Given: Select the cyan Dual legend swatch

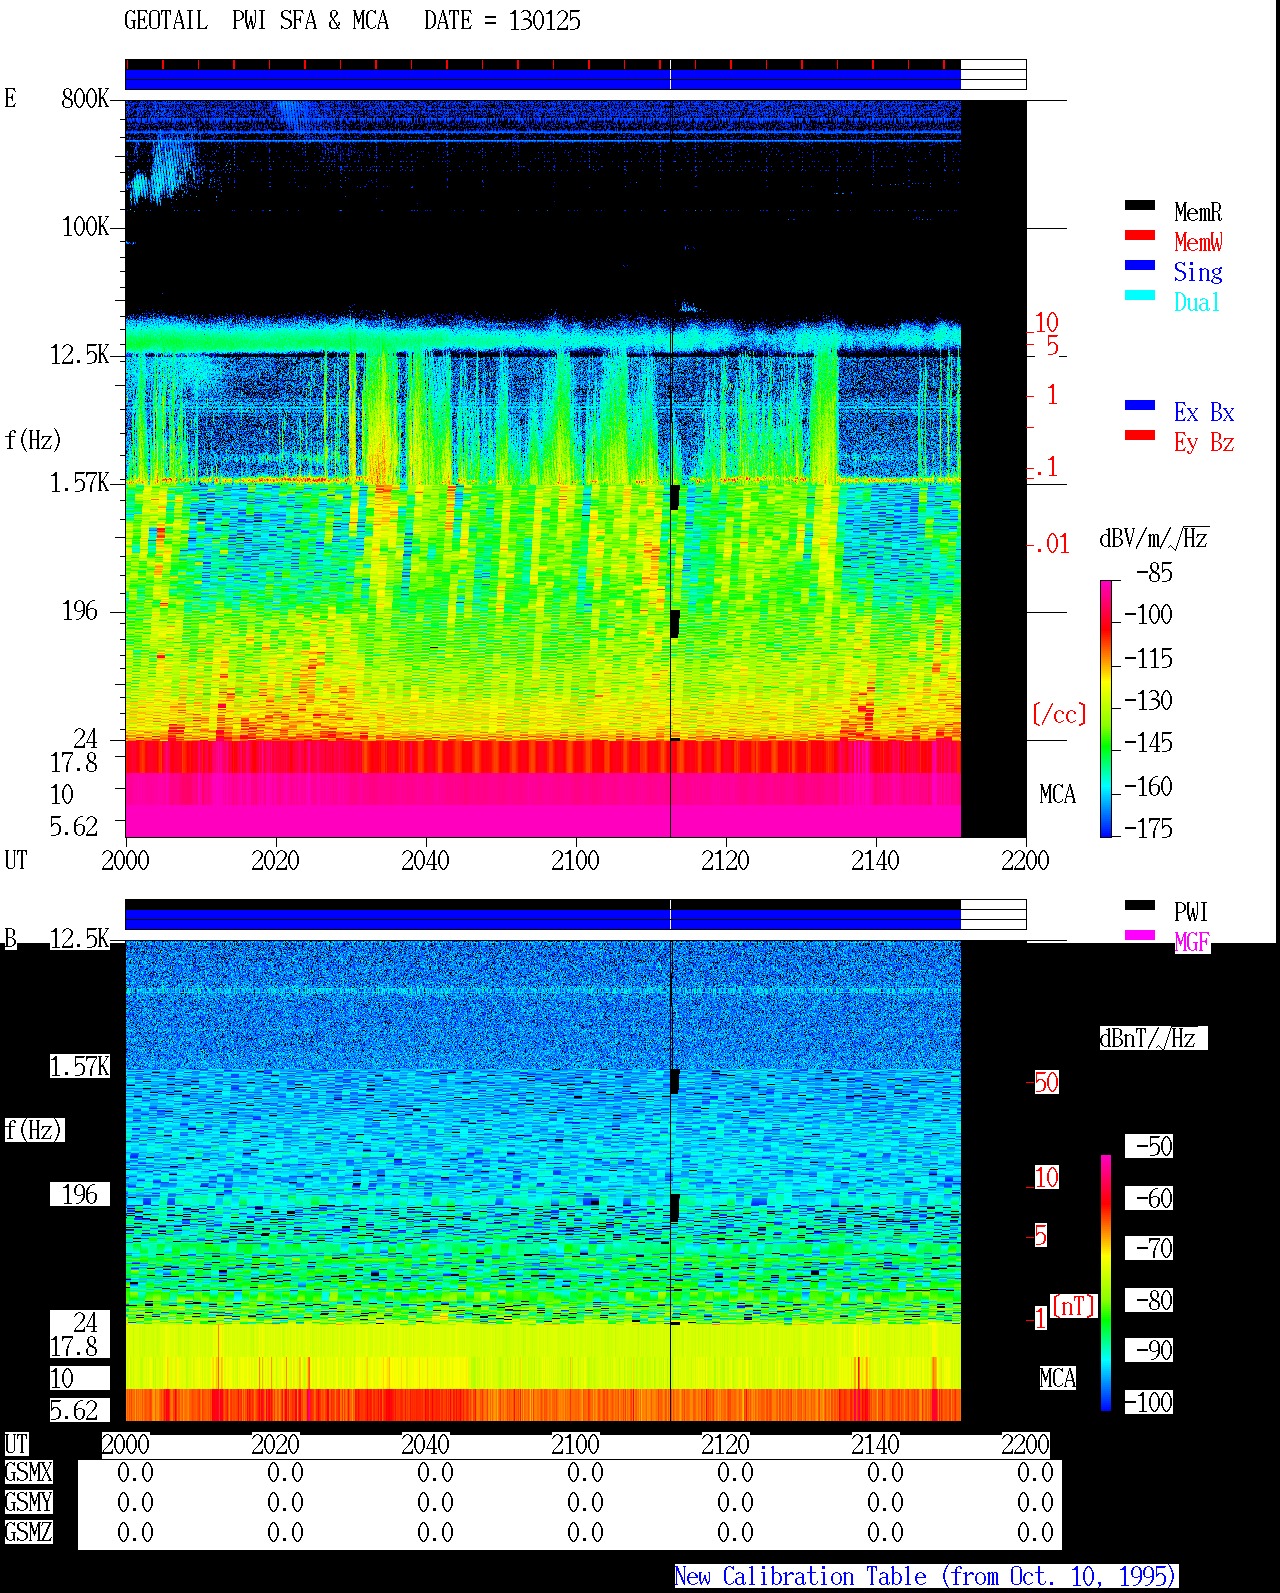Looking at the screenshot, I should pyautogui.click(x=1140, y=295).
